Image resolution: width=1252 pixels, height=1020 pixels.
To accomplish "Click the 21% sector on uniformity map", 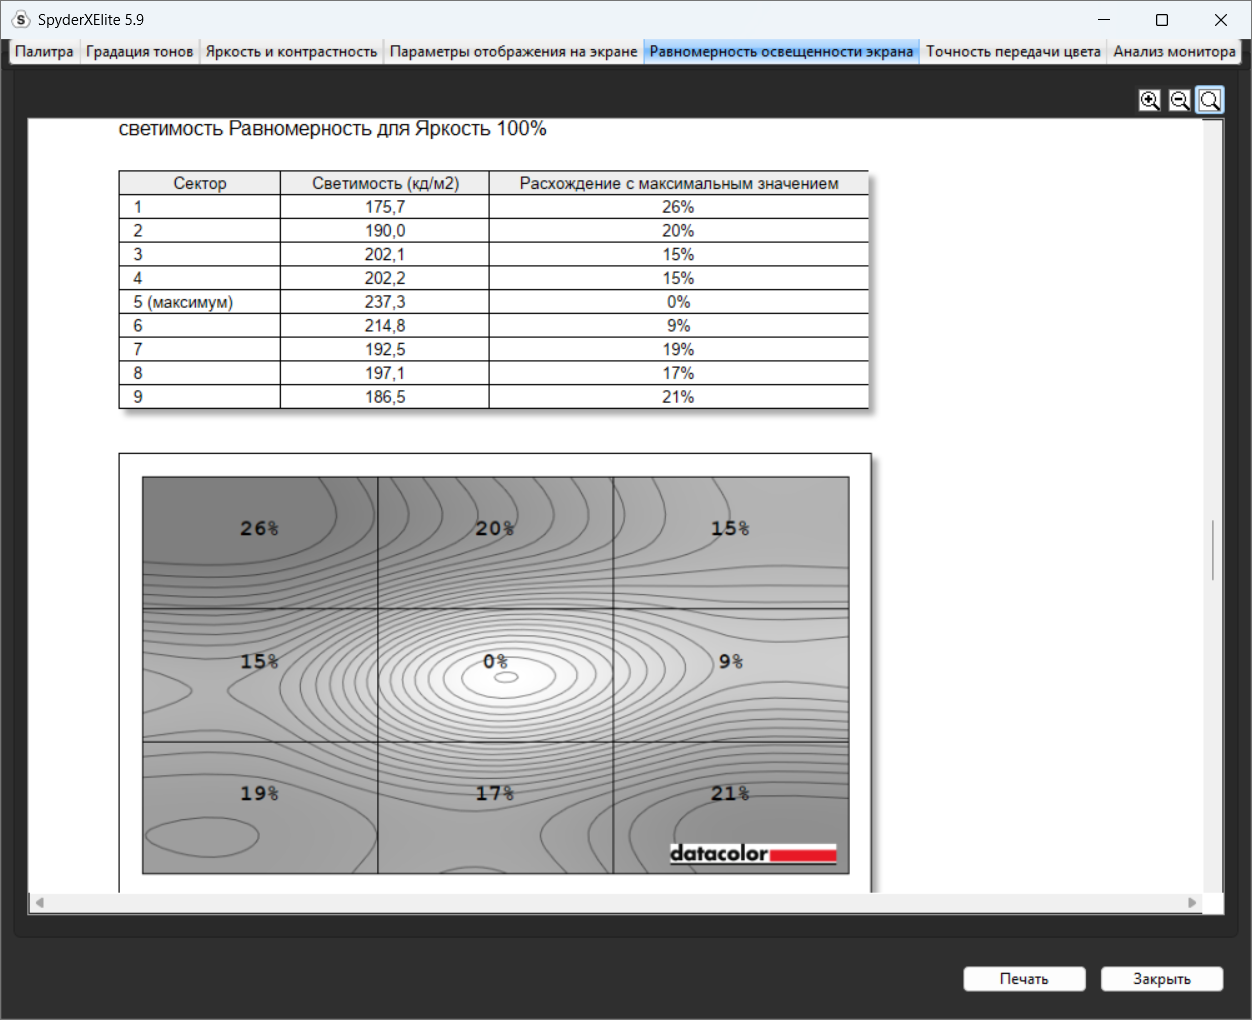I will point(731,807).
